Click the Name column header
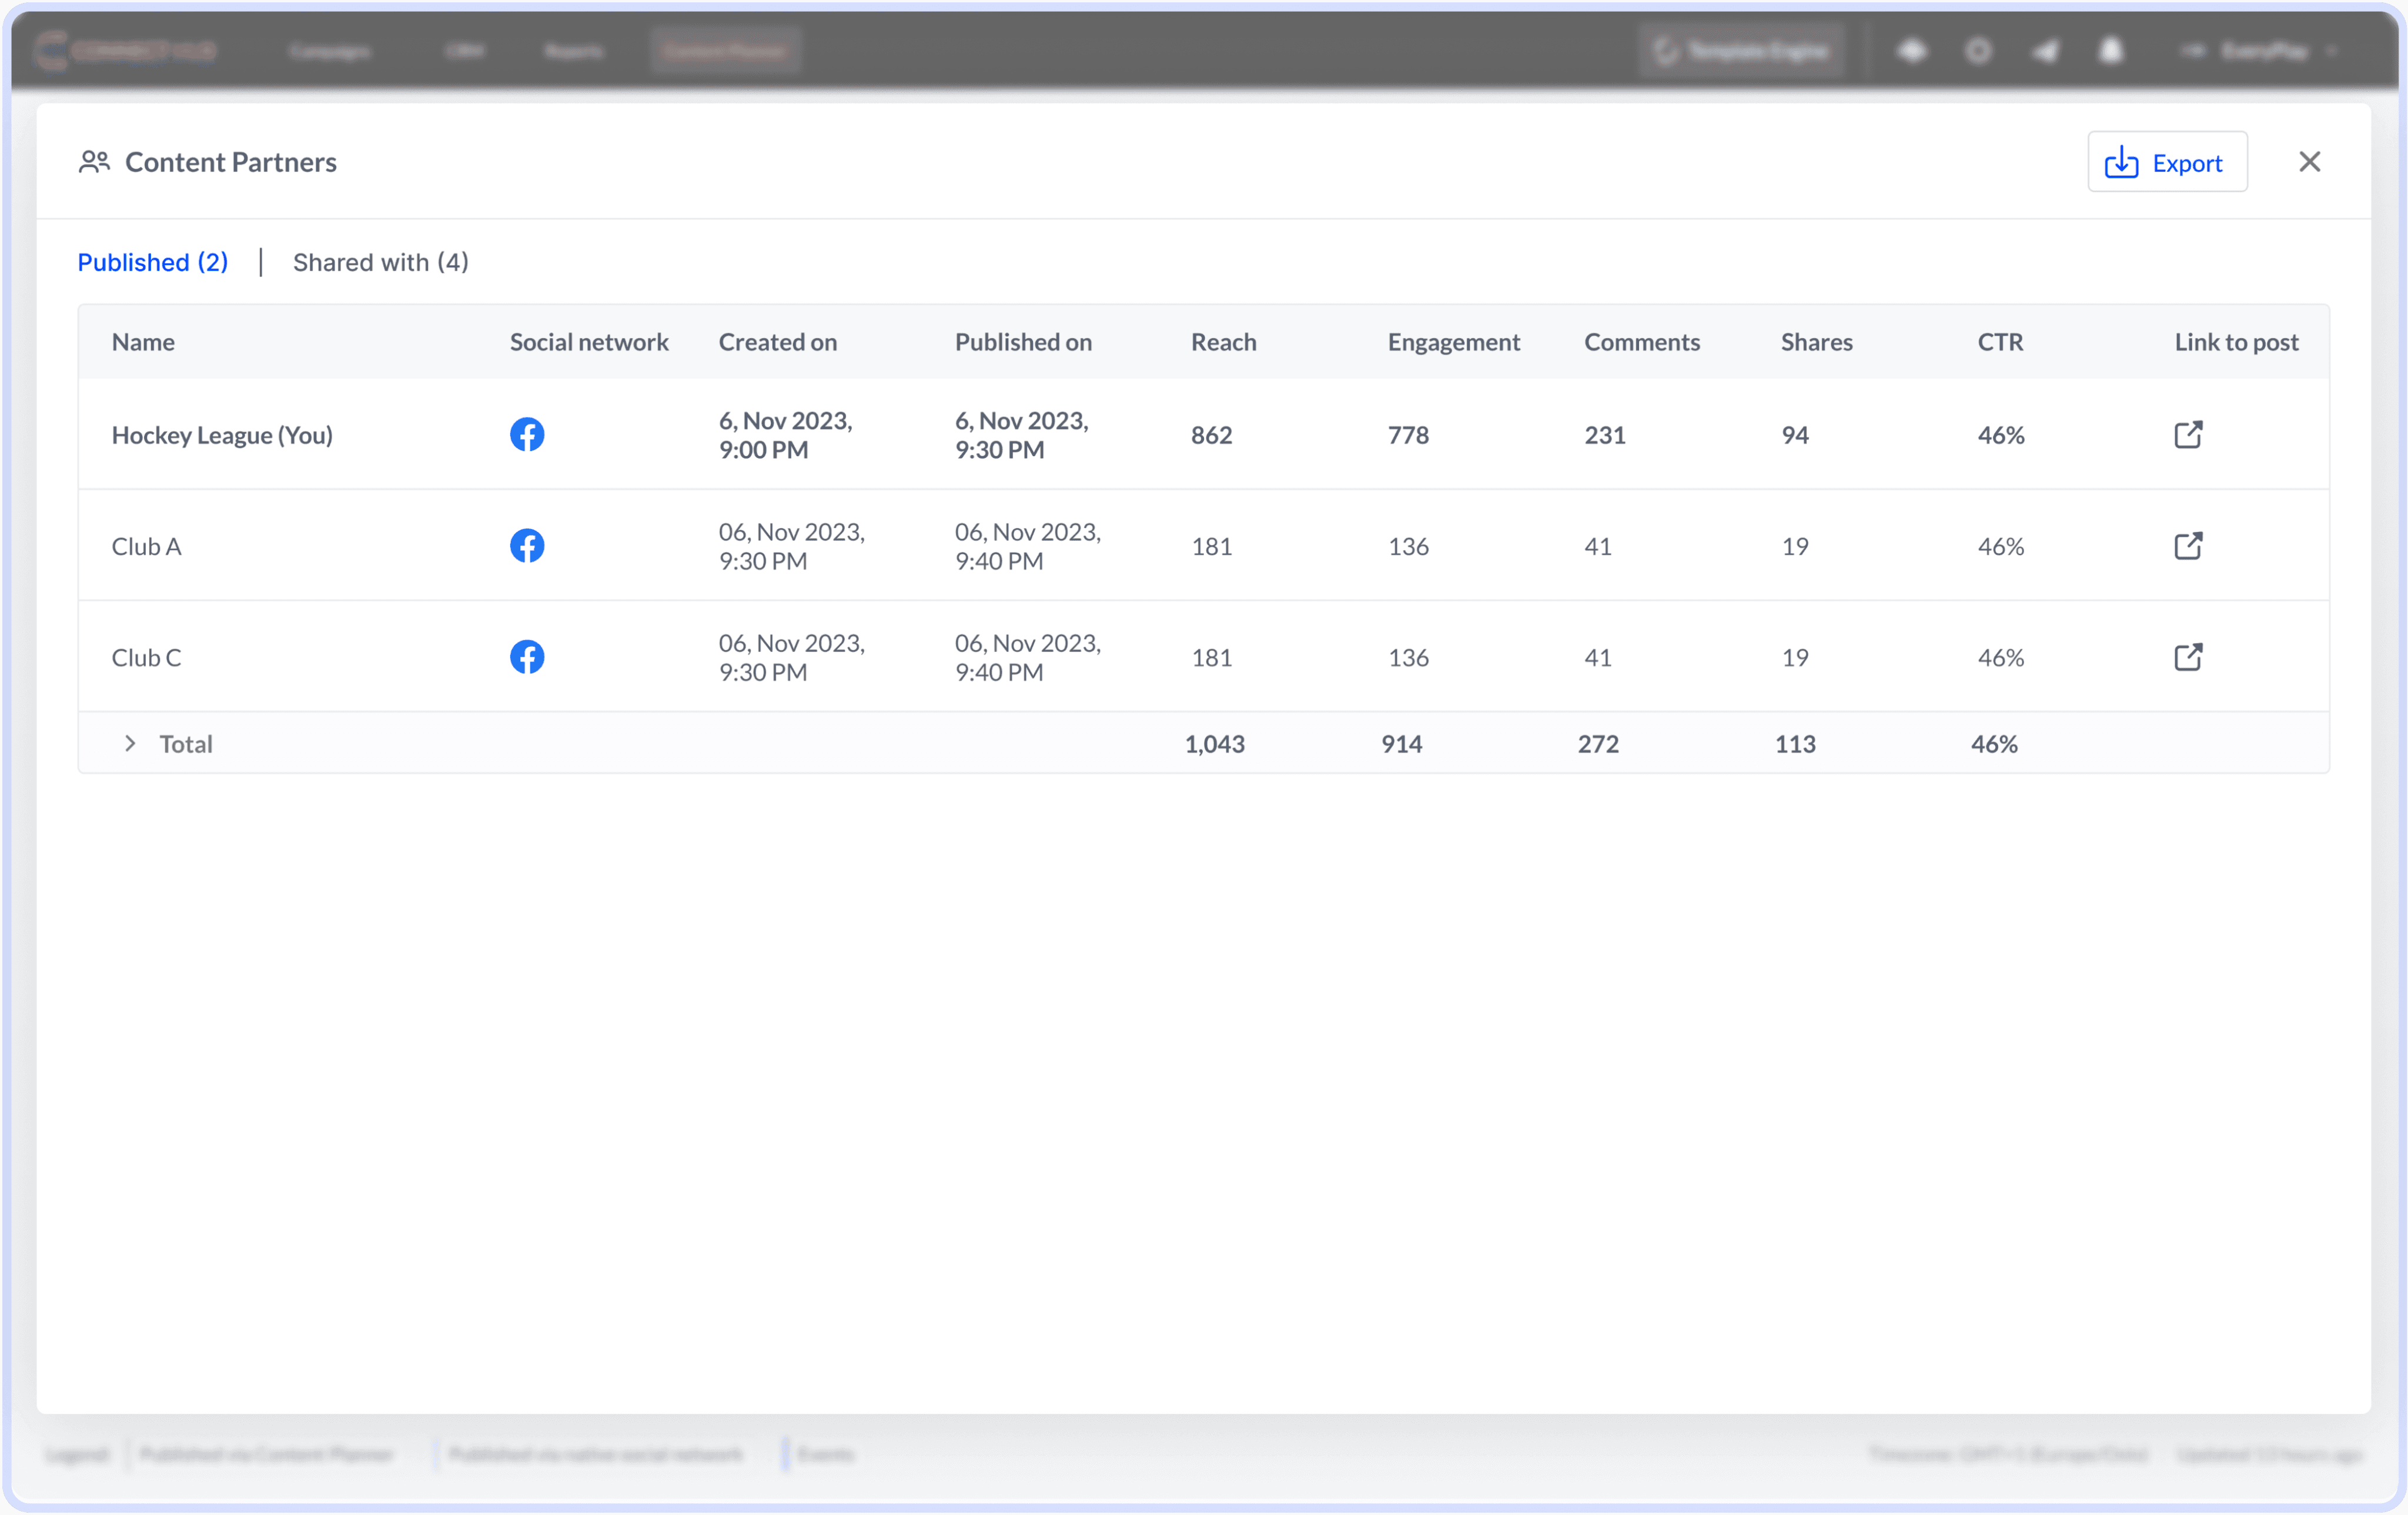The height and width of the screenshot is (1515, 2408). [x=143, y=342]
